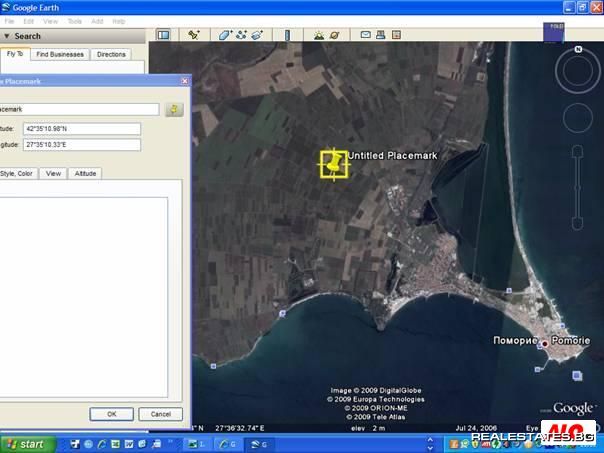Click the red Pomorie place dot

pos(545,344)
